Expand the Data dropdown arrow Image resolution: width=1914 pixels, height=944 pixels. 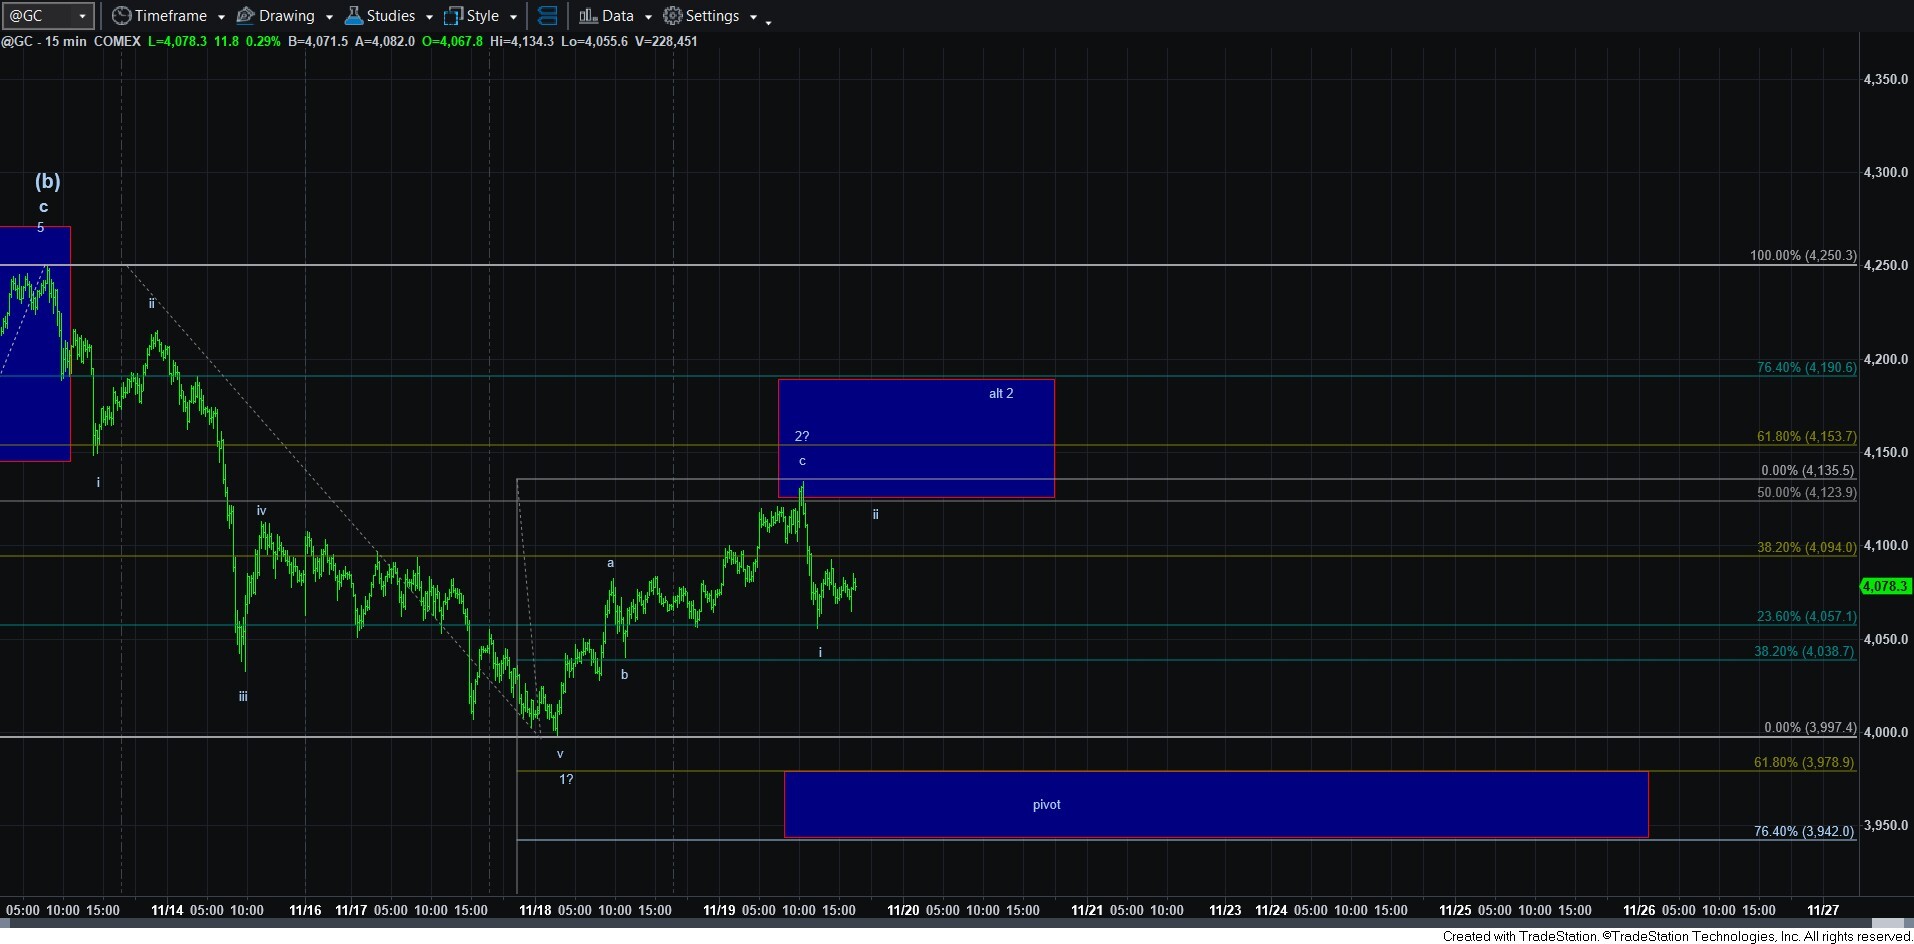648,17
